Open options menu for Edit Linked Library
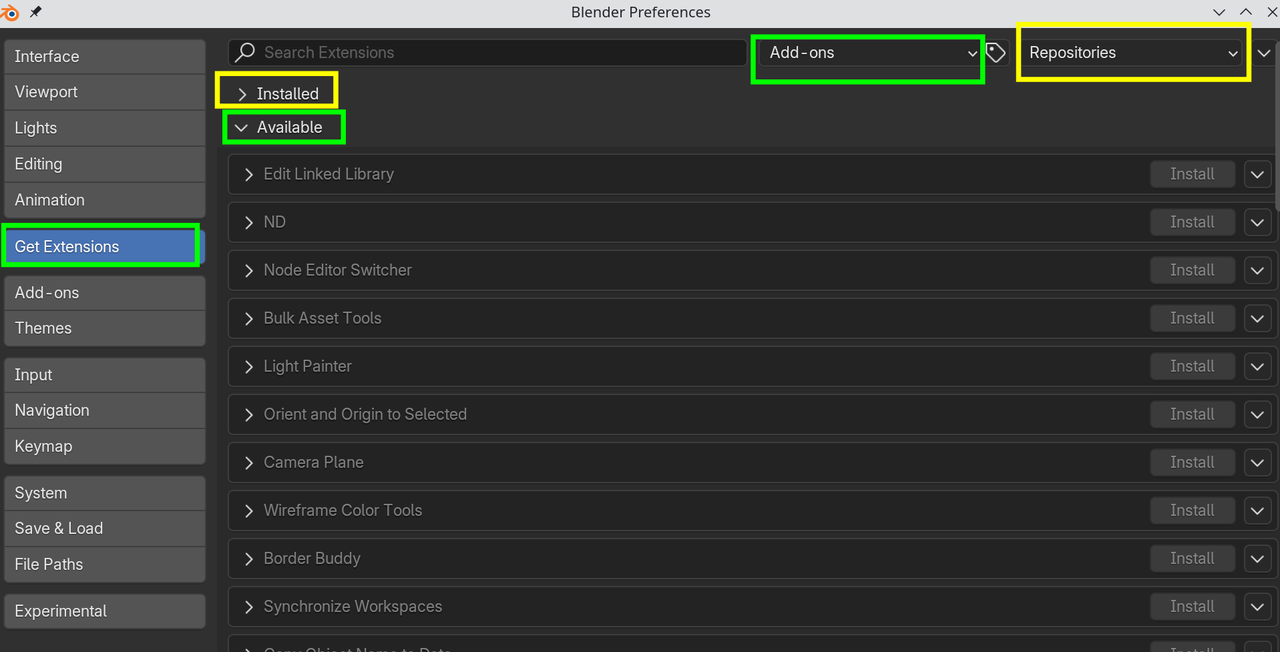The height and width of the screenshot is (652, 1280). tap(1258, 174)
